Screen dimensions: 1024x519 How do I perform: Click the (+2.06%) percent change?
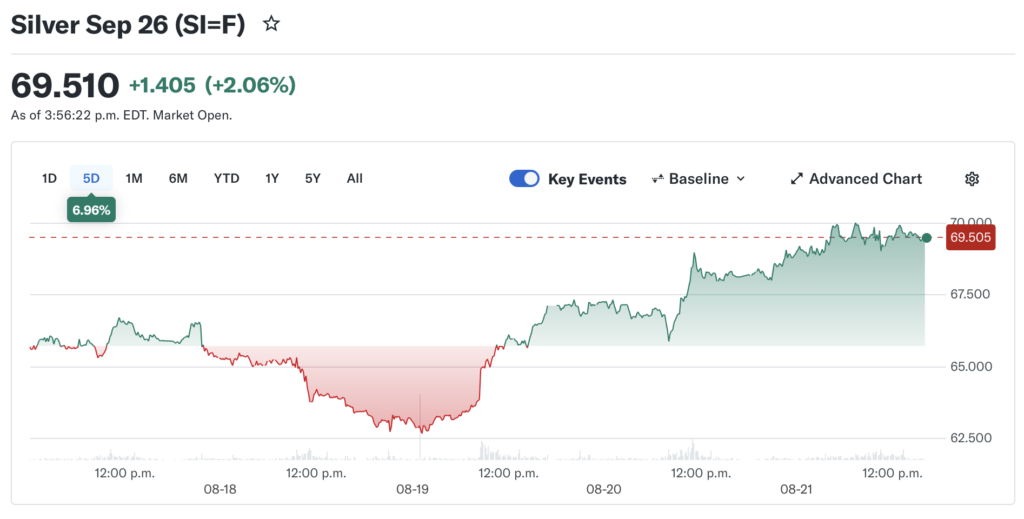coord(250,85)
